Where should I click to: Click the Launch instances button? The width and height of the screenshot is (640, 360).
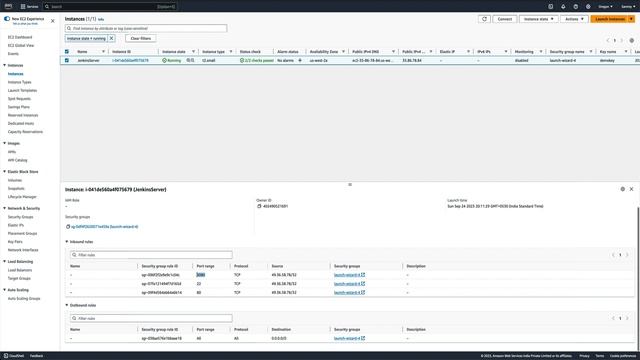[x=610, y=19]
